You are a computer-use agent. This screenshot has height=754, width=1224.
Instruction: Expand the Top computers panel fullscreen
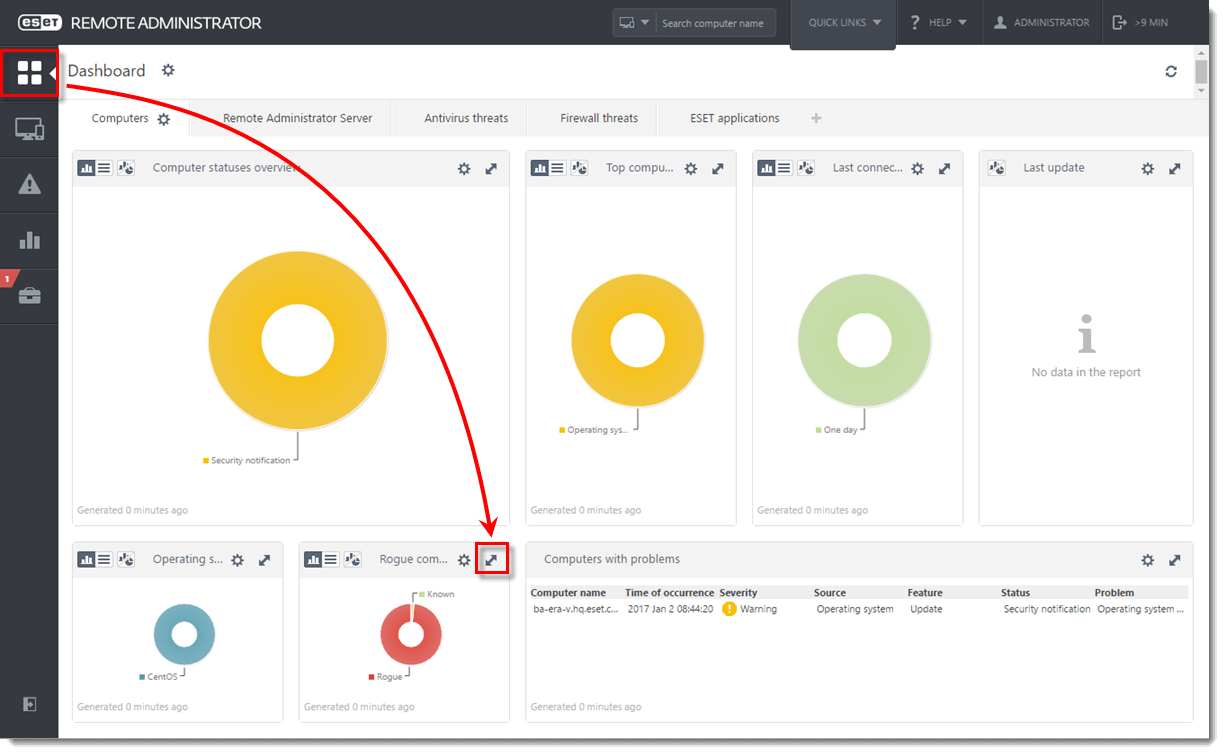(718, 169)
